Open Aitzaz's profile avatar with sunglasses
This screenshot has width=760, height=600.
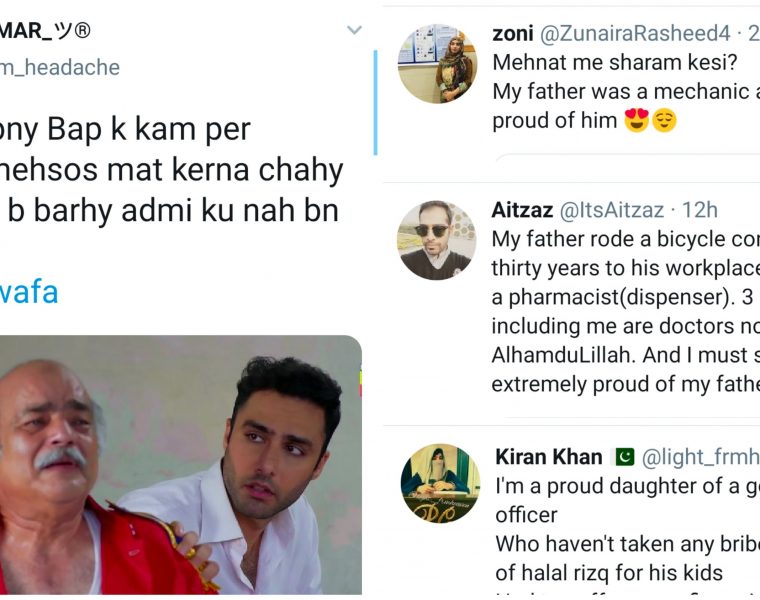click(x=437, y=240)
